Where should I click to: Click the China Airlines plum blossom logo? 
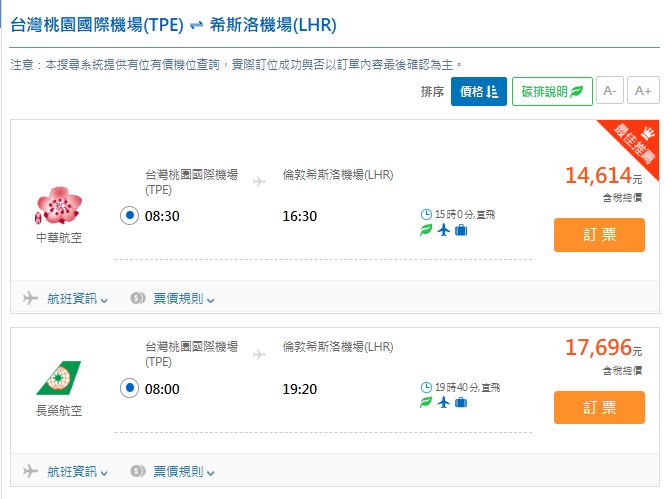tap(59, 206)
